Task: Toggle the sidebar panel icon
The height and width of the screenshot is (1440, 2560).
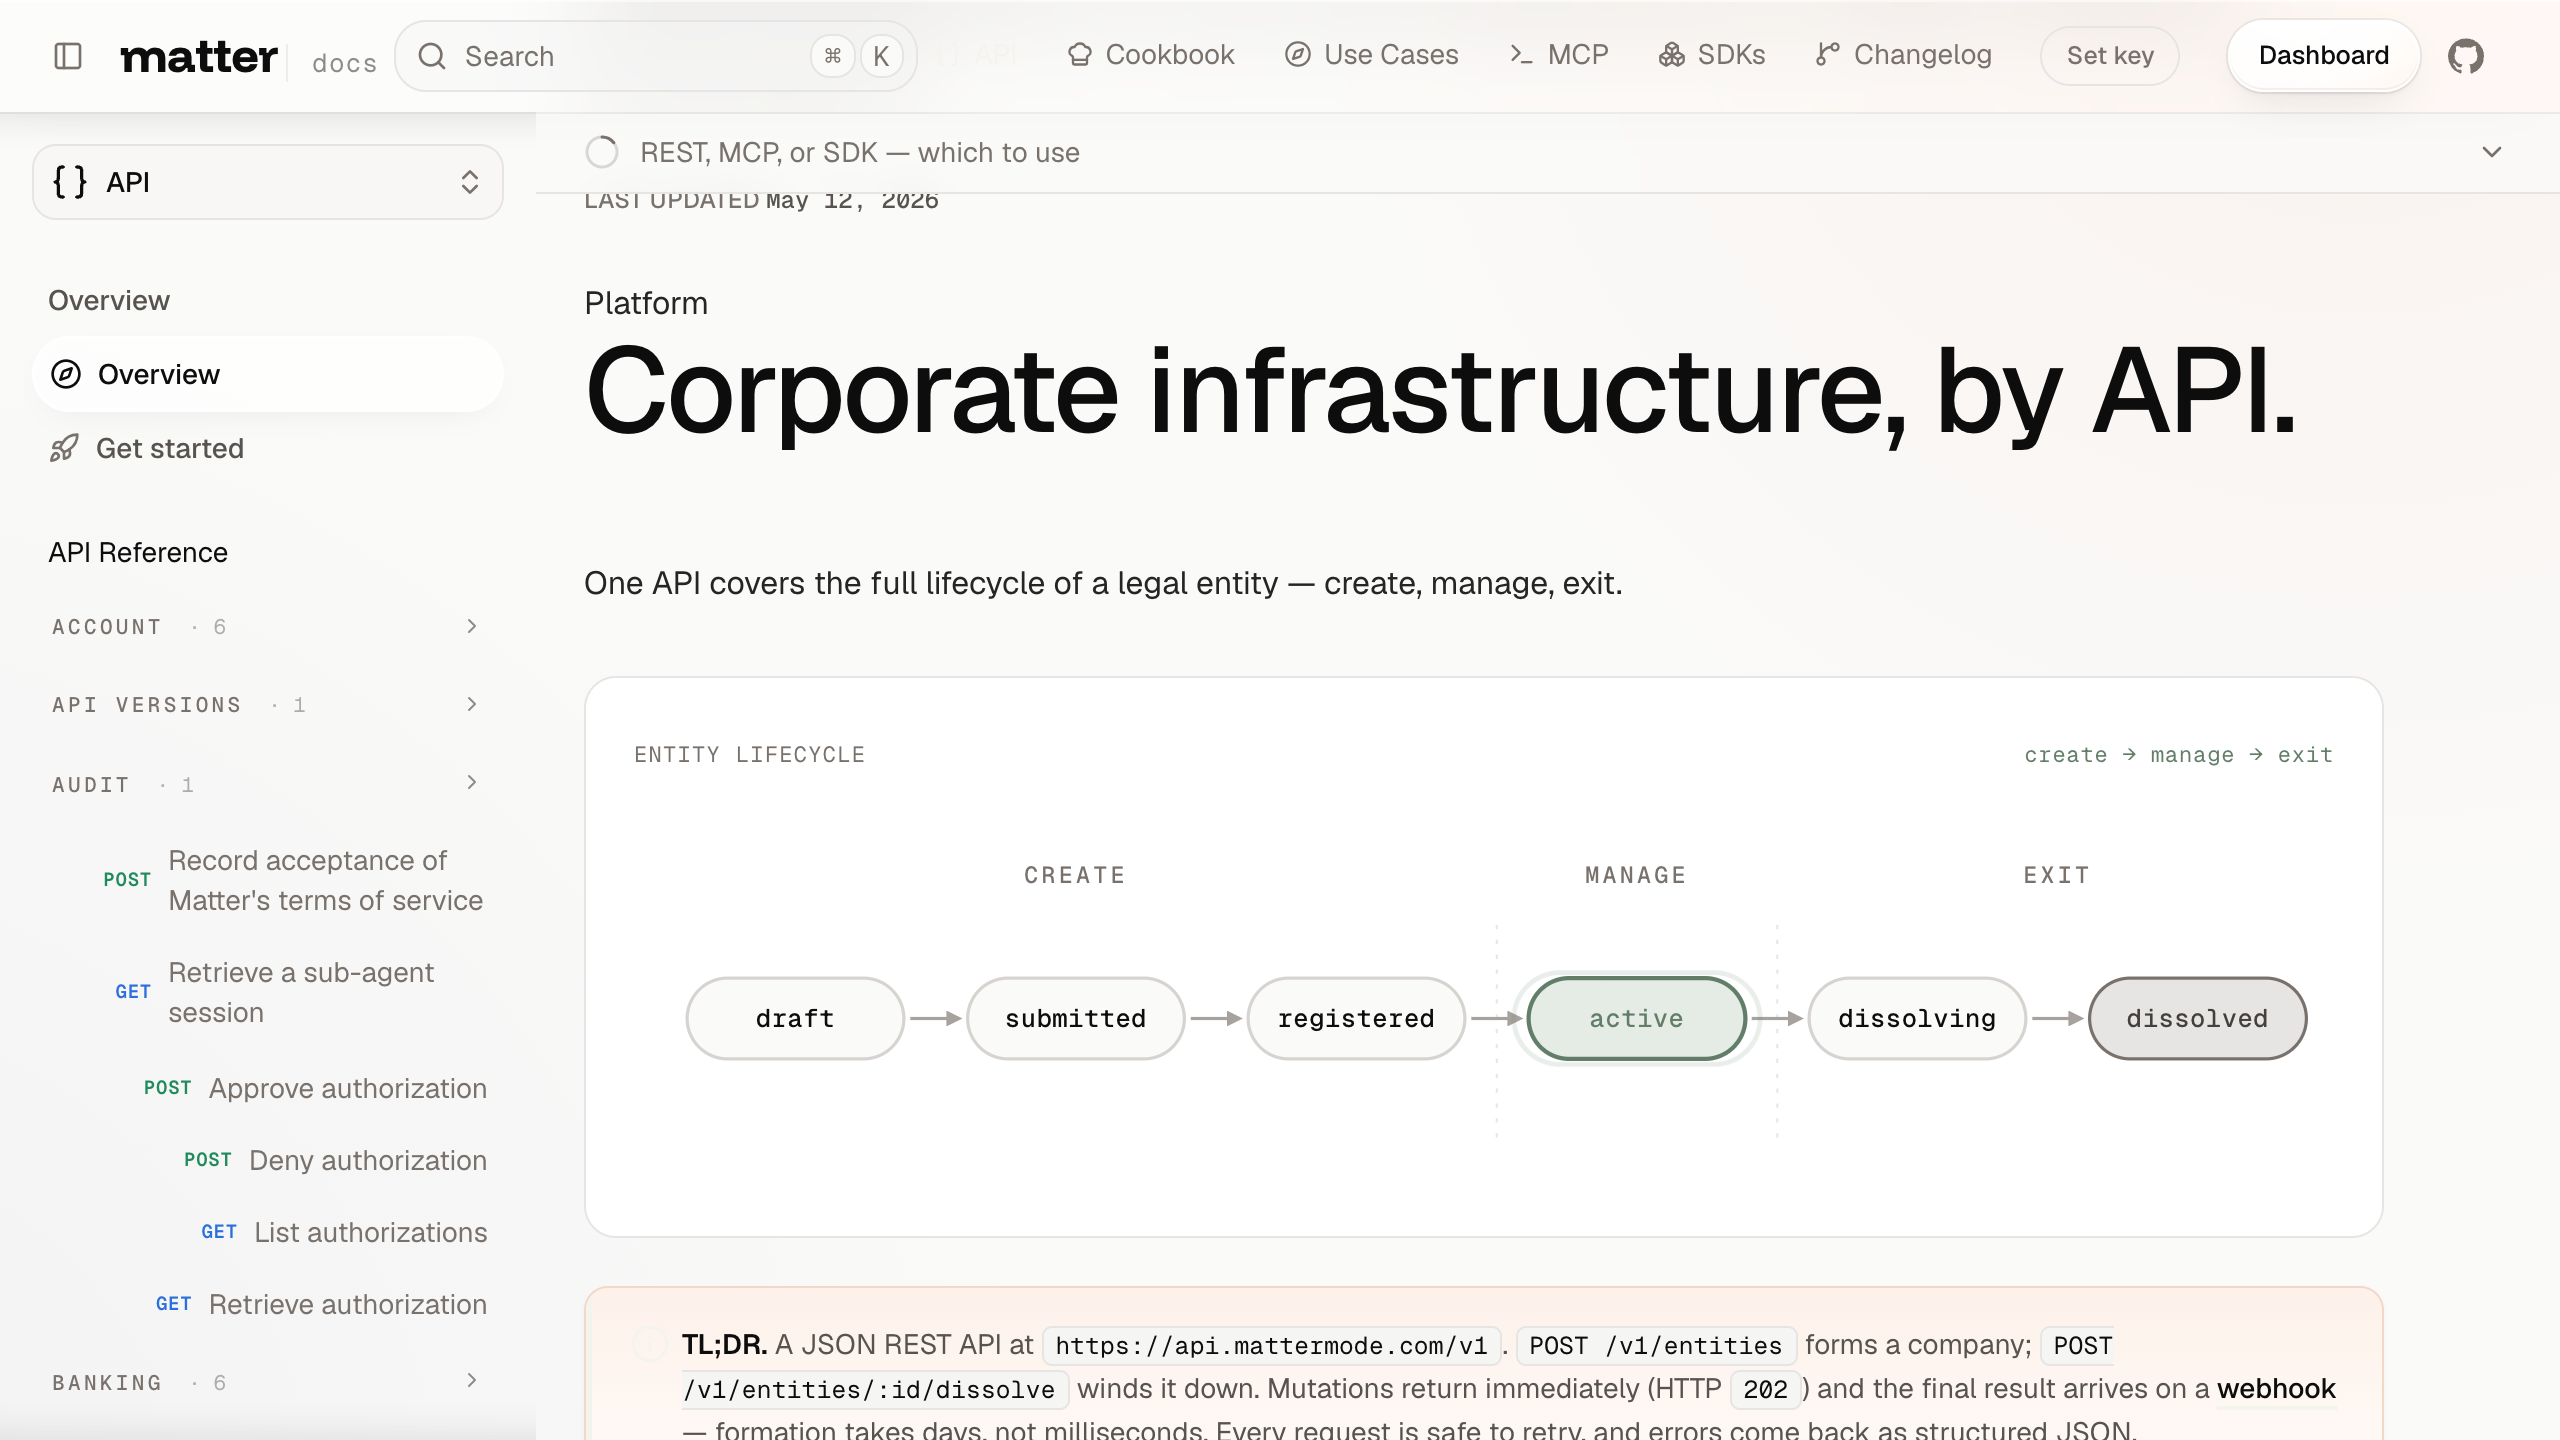Action: click(67, 56)
